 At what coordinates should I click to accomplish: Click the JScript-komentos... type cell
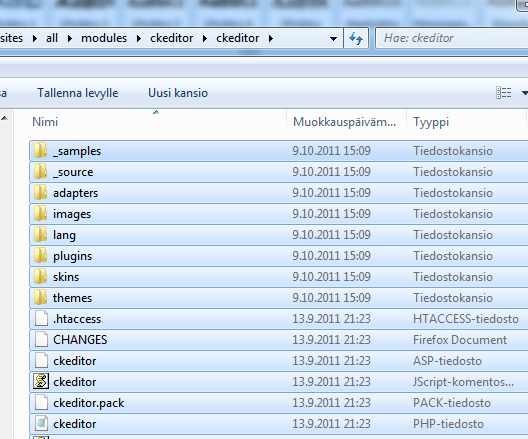click(464, 382)
